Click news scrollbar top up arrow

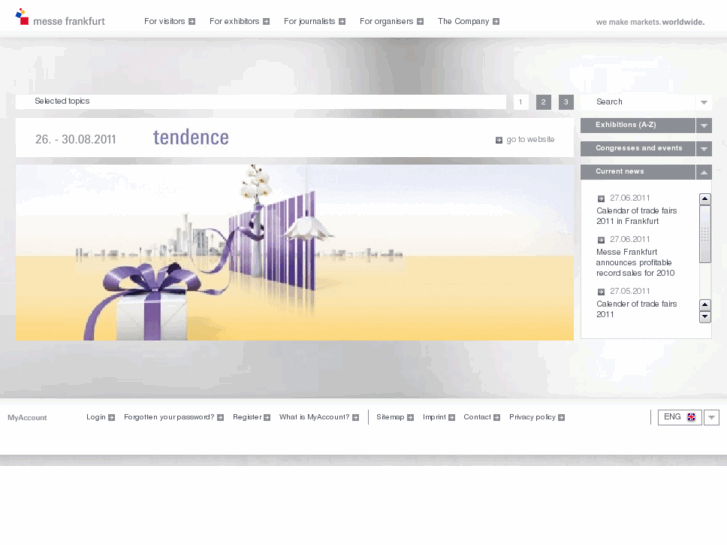click(x=705, y=199)
